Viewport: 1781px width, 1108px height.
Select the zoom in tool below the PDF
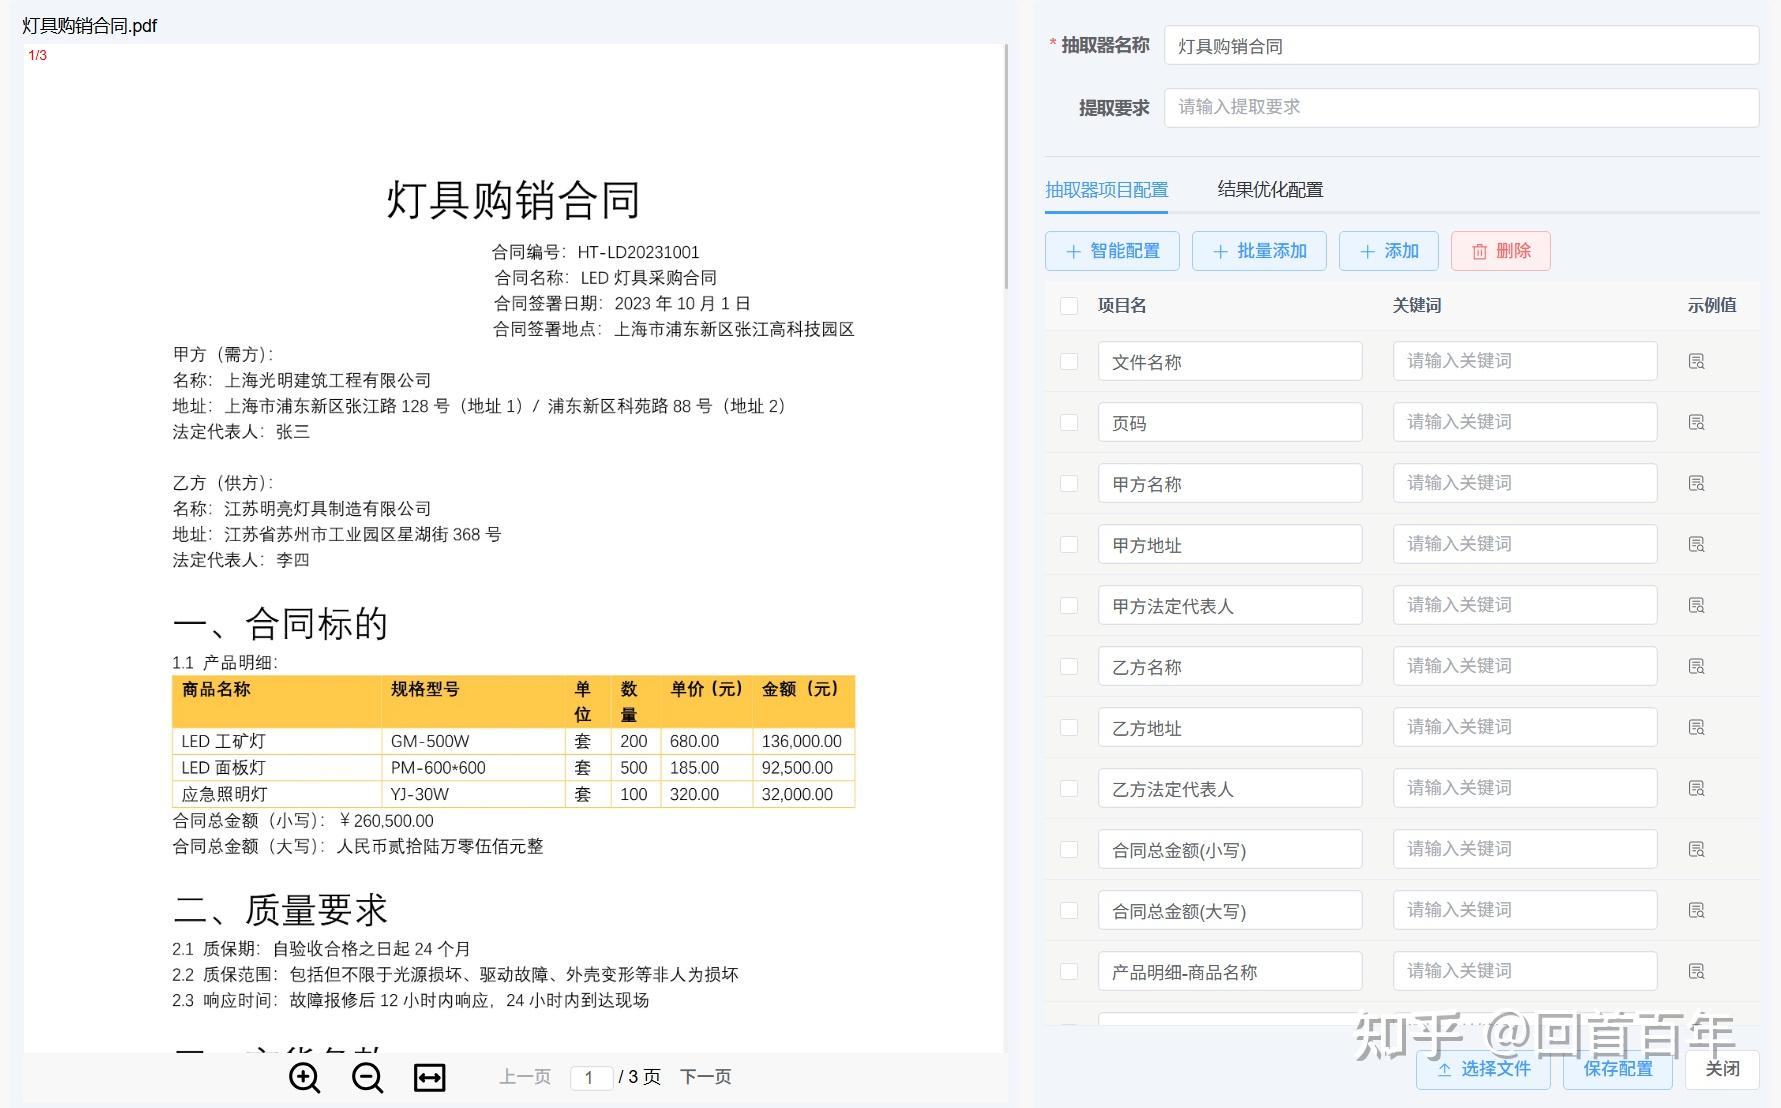(305, 1078)
